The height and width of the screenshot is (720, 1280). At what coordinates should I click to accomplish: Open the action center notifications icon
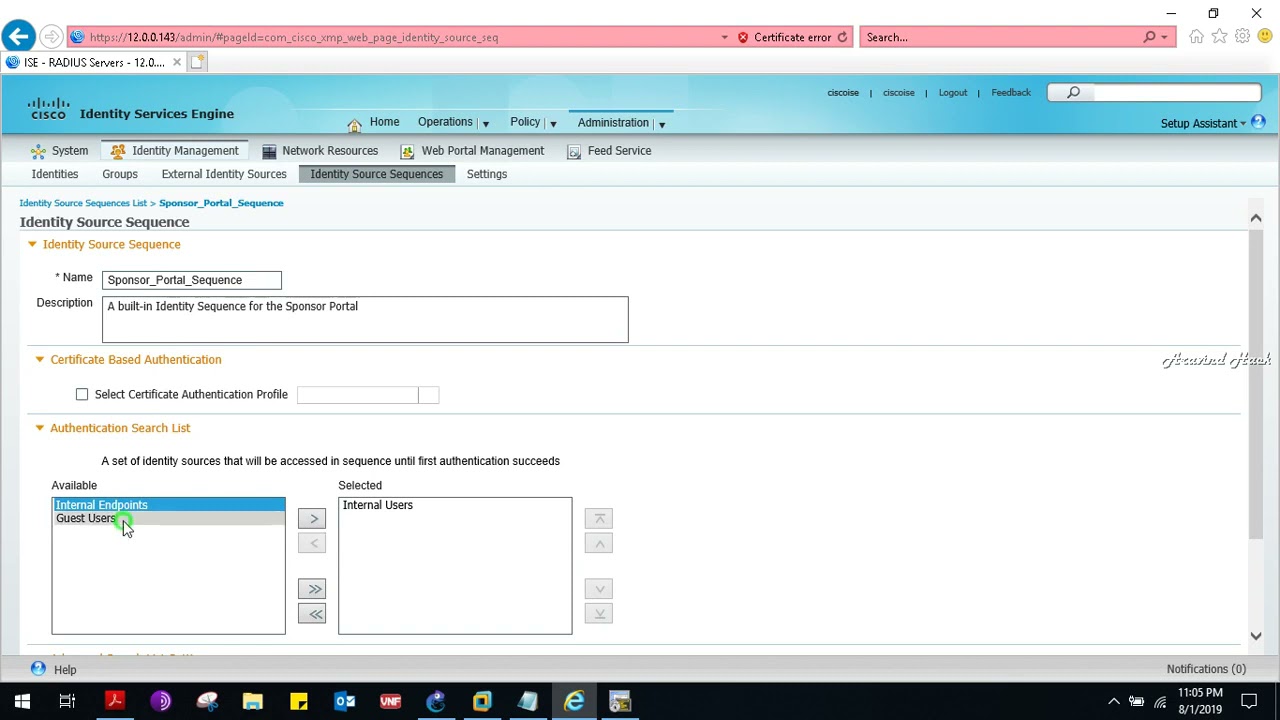coord(1249,701)
